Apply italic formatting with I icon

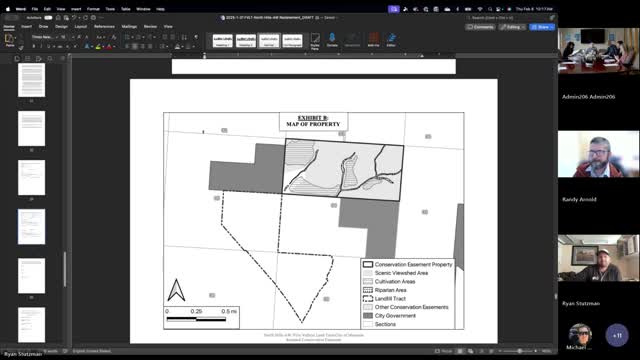[x=41, y=47]
